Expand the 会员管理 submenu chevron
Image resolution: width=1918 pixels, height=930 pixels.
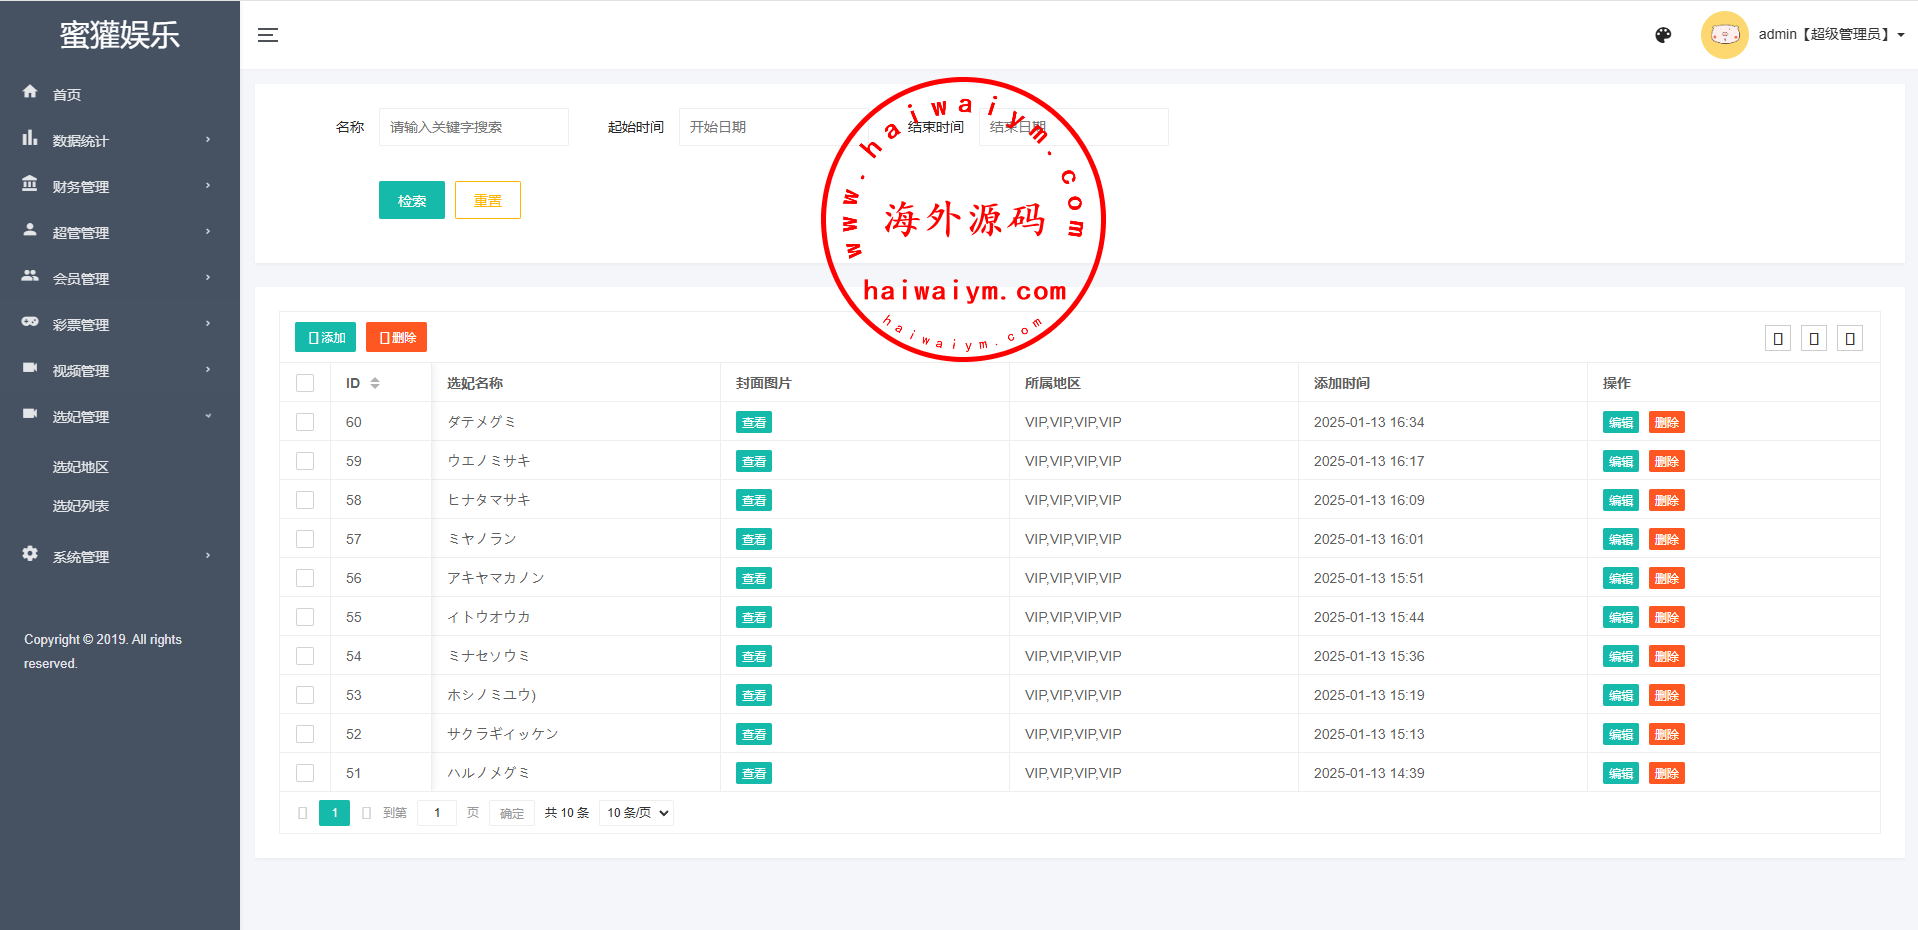[x=208, y=278]
